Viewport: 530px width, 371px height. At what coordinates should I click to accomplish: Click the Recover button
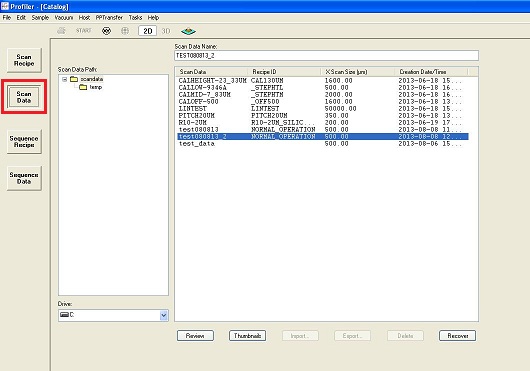(458, 336)
